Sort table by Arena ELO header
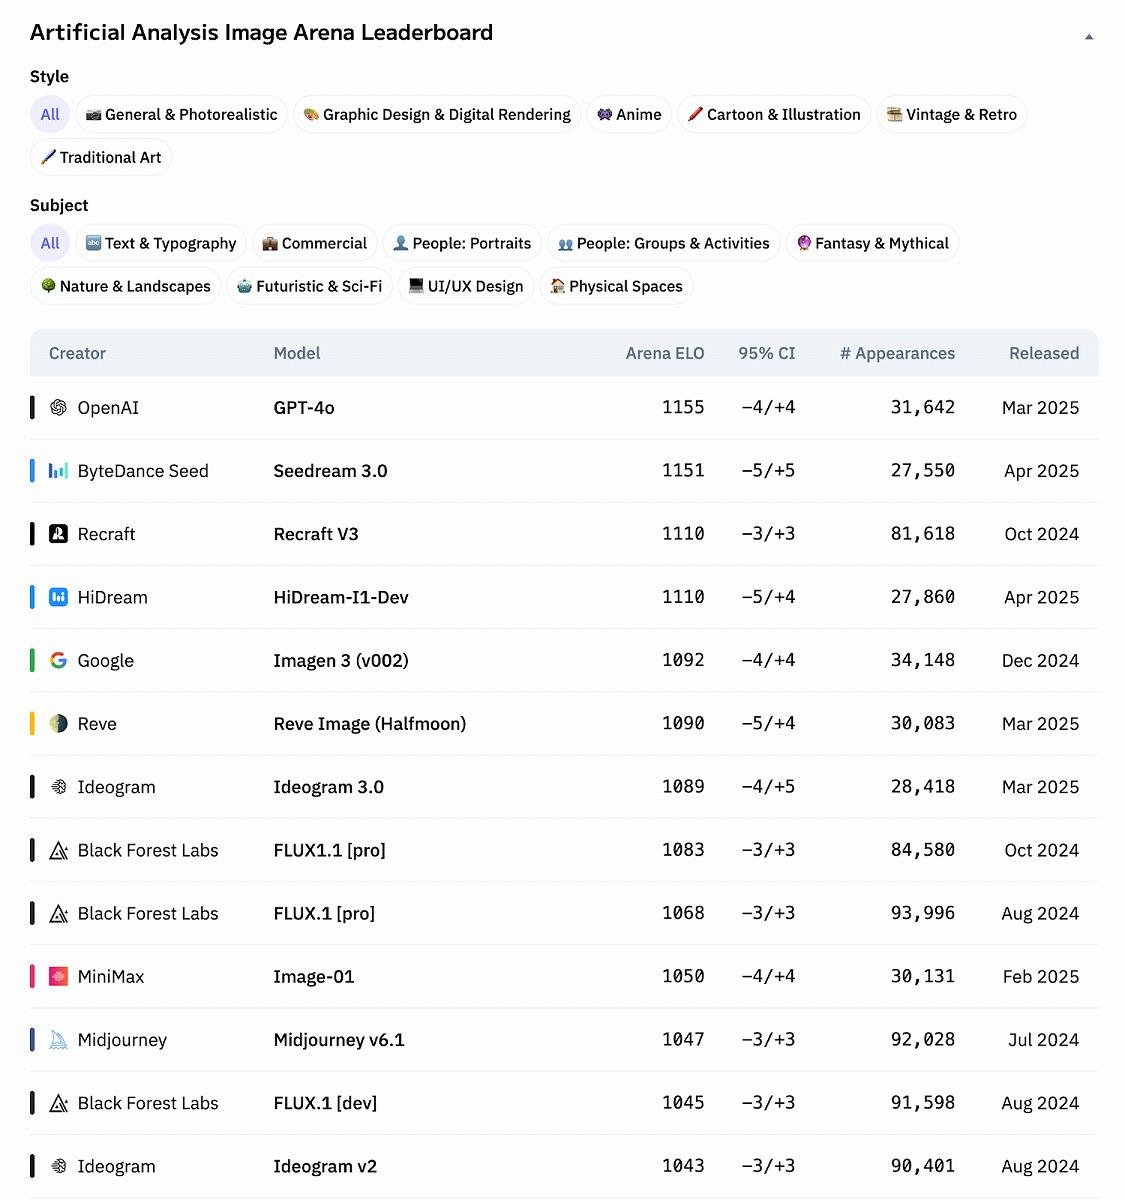The width and height of the screenshot is (1125, 1200). point(665,353)
